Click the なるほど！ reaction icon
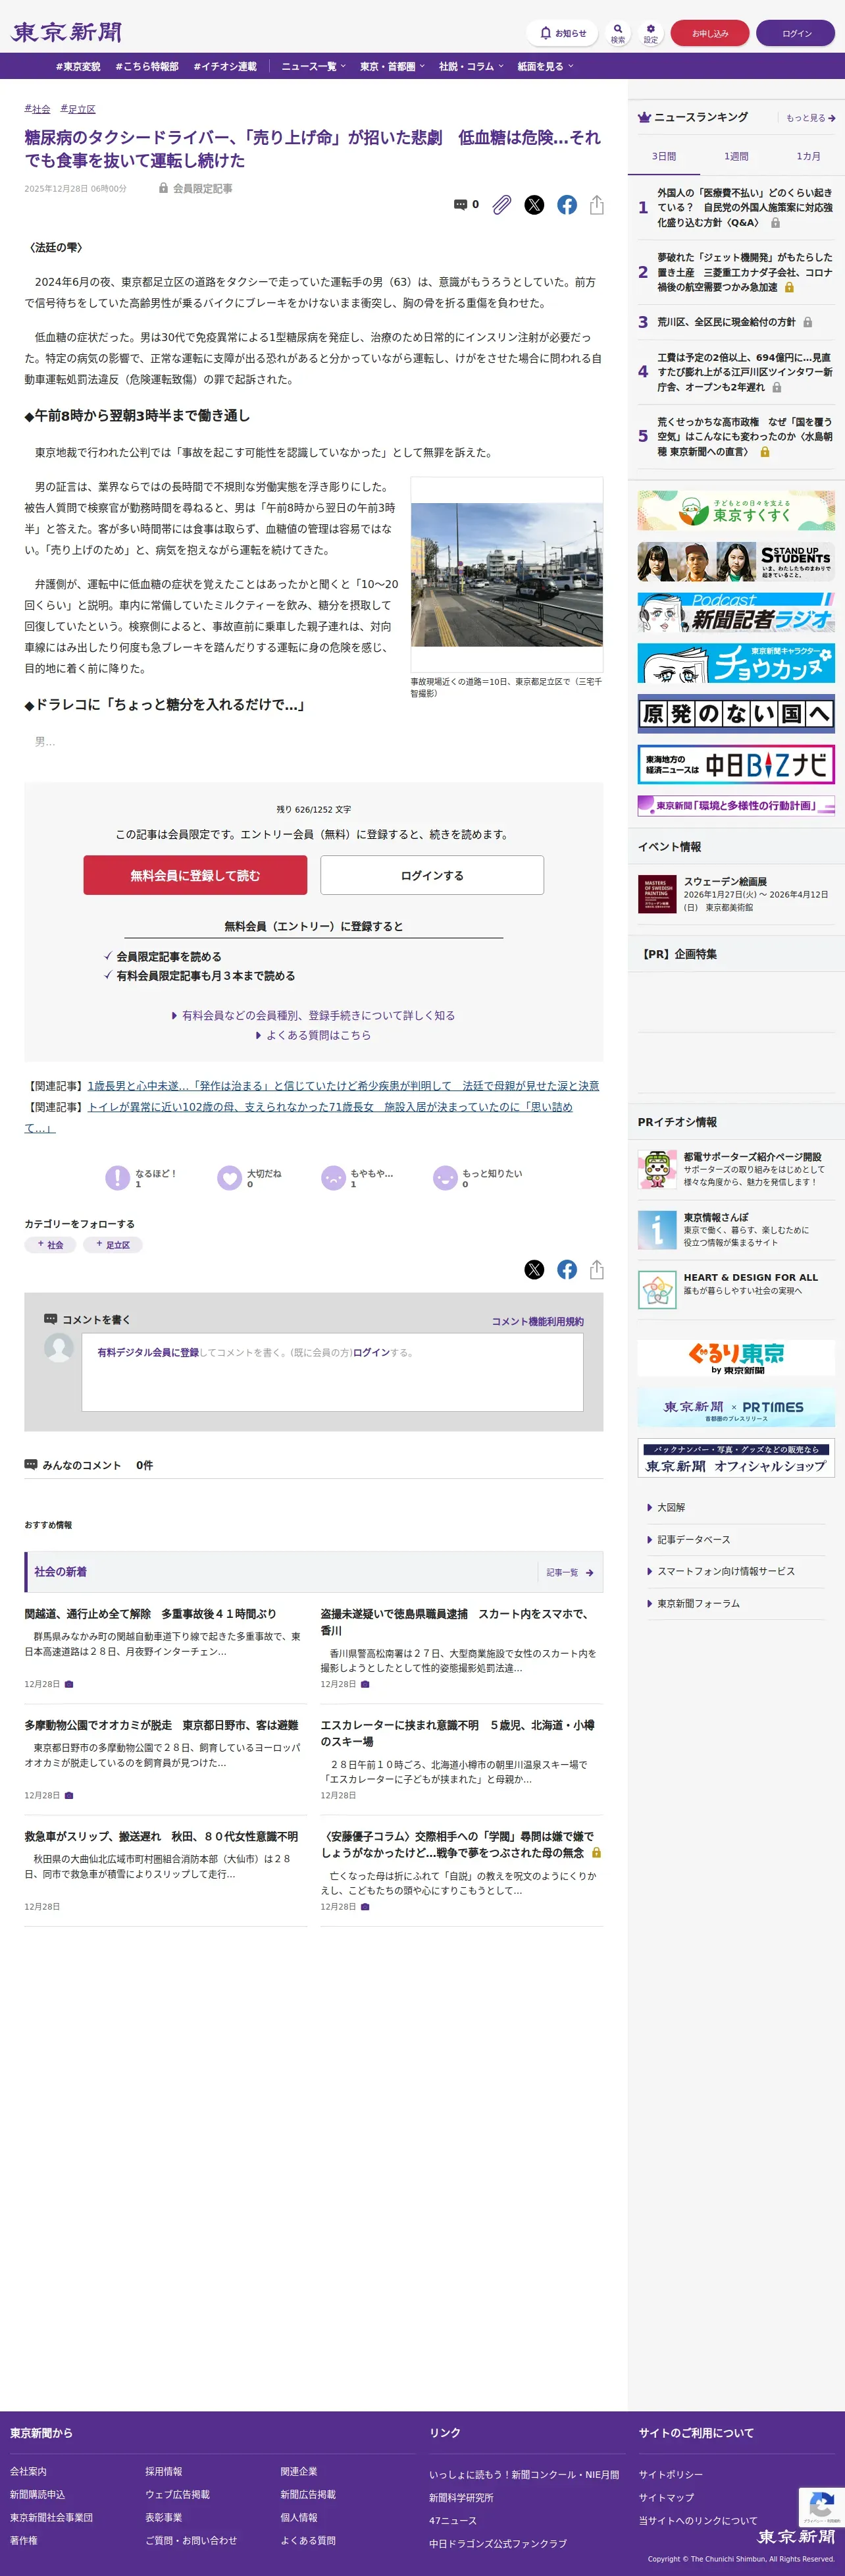This screenshot has width=845, height=2576. (x=118, y=1178)
